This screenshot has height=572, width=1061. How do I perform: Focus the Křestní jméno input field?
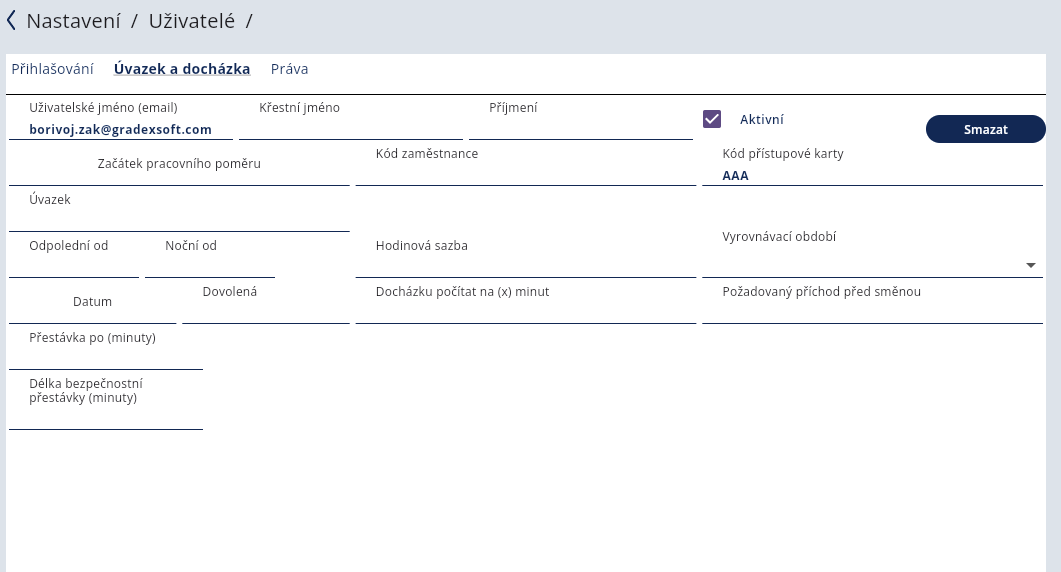[x=350, y=128]
